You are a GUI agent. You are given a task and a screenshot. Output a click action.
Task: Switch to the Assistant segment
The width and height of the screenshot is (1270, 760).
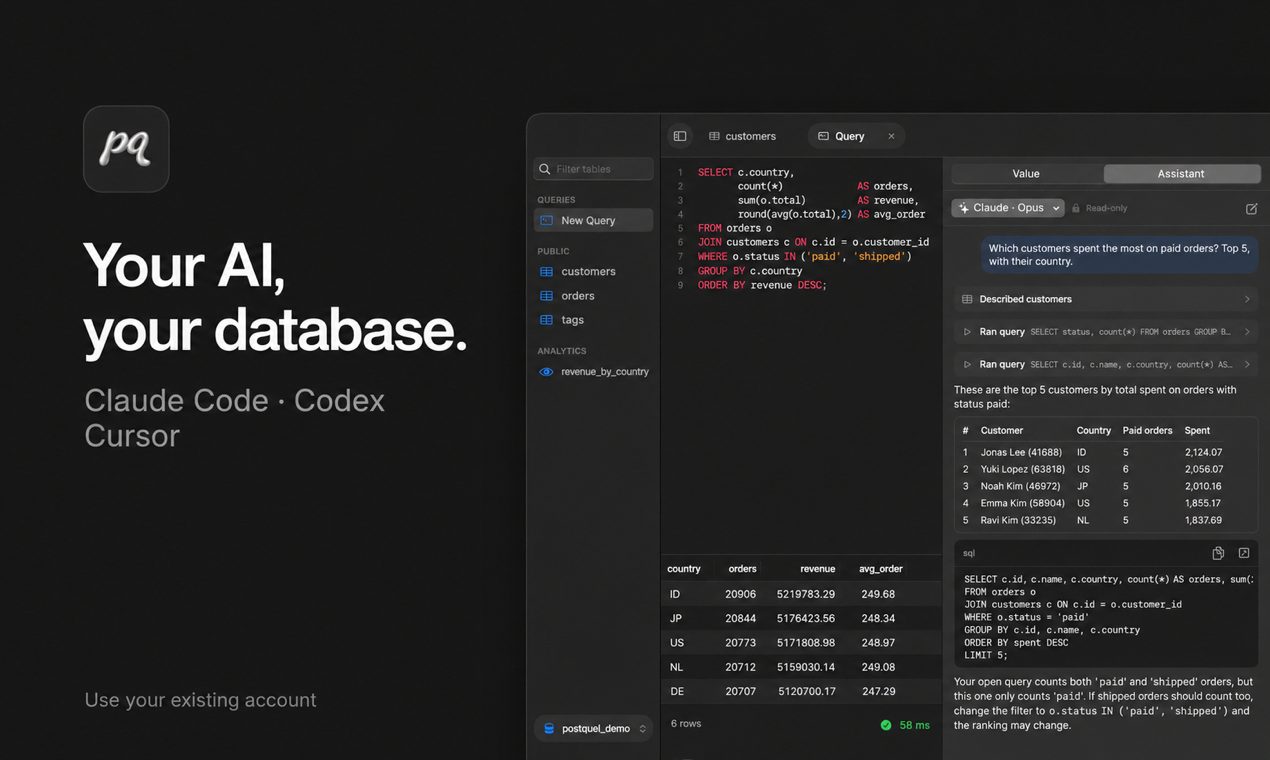(1181, 174)
